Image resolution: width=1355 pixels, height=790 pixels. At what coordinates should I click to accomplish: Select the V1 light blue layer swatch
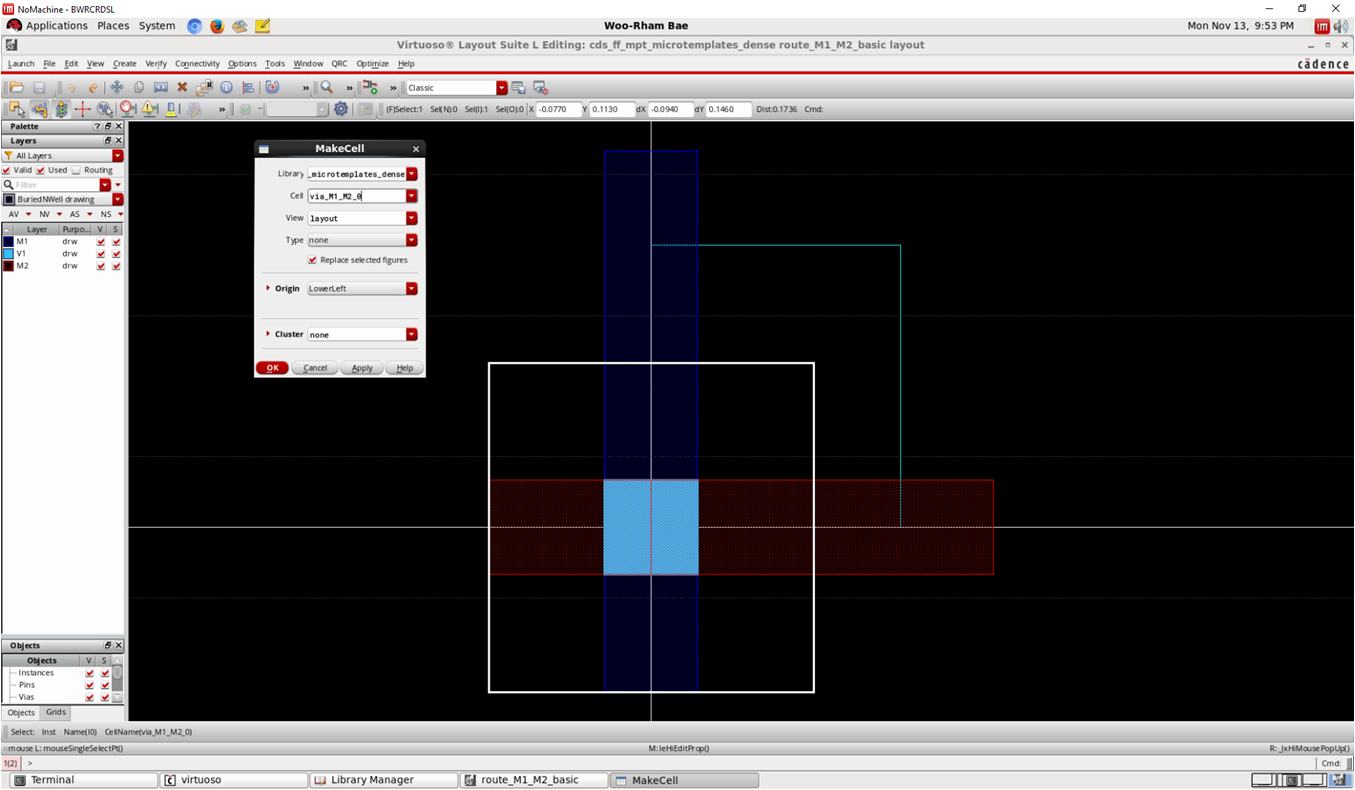[8, 254]
